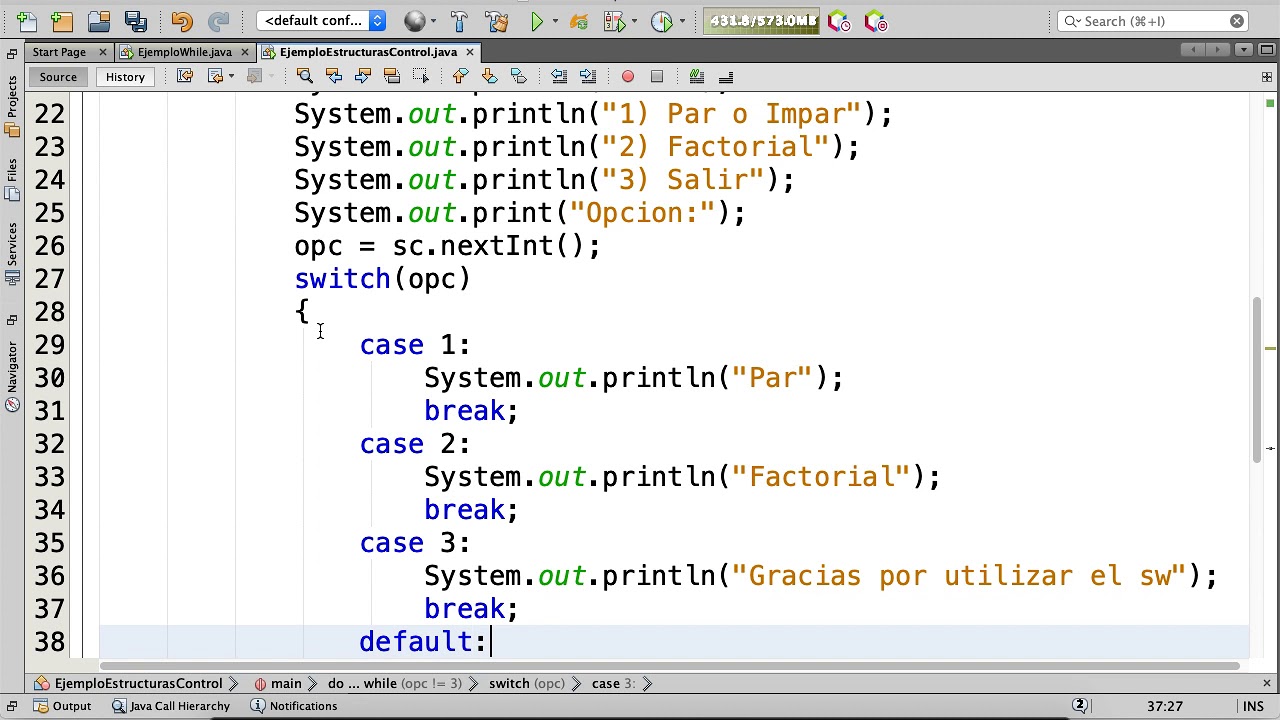The height and width of the screenshot is (720, 1280).
Task: Switch to the Start Page tab
Action: pos(59,52)
